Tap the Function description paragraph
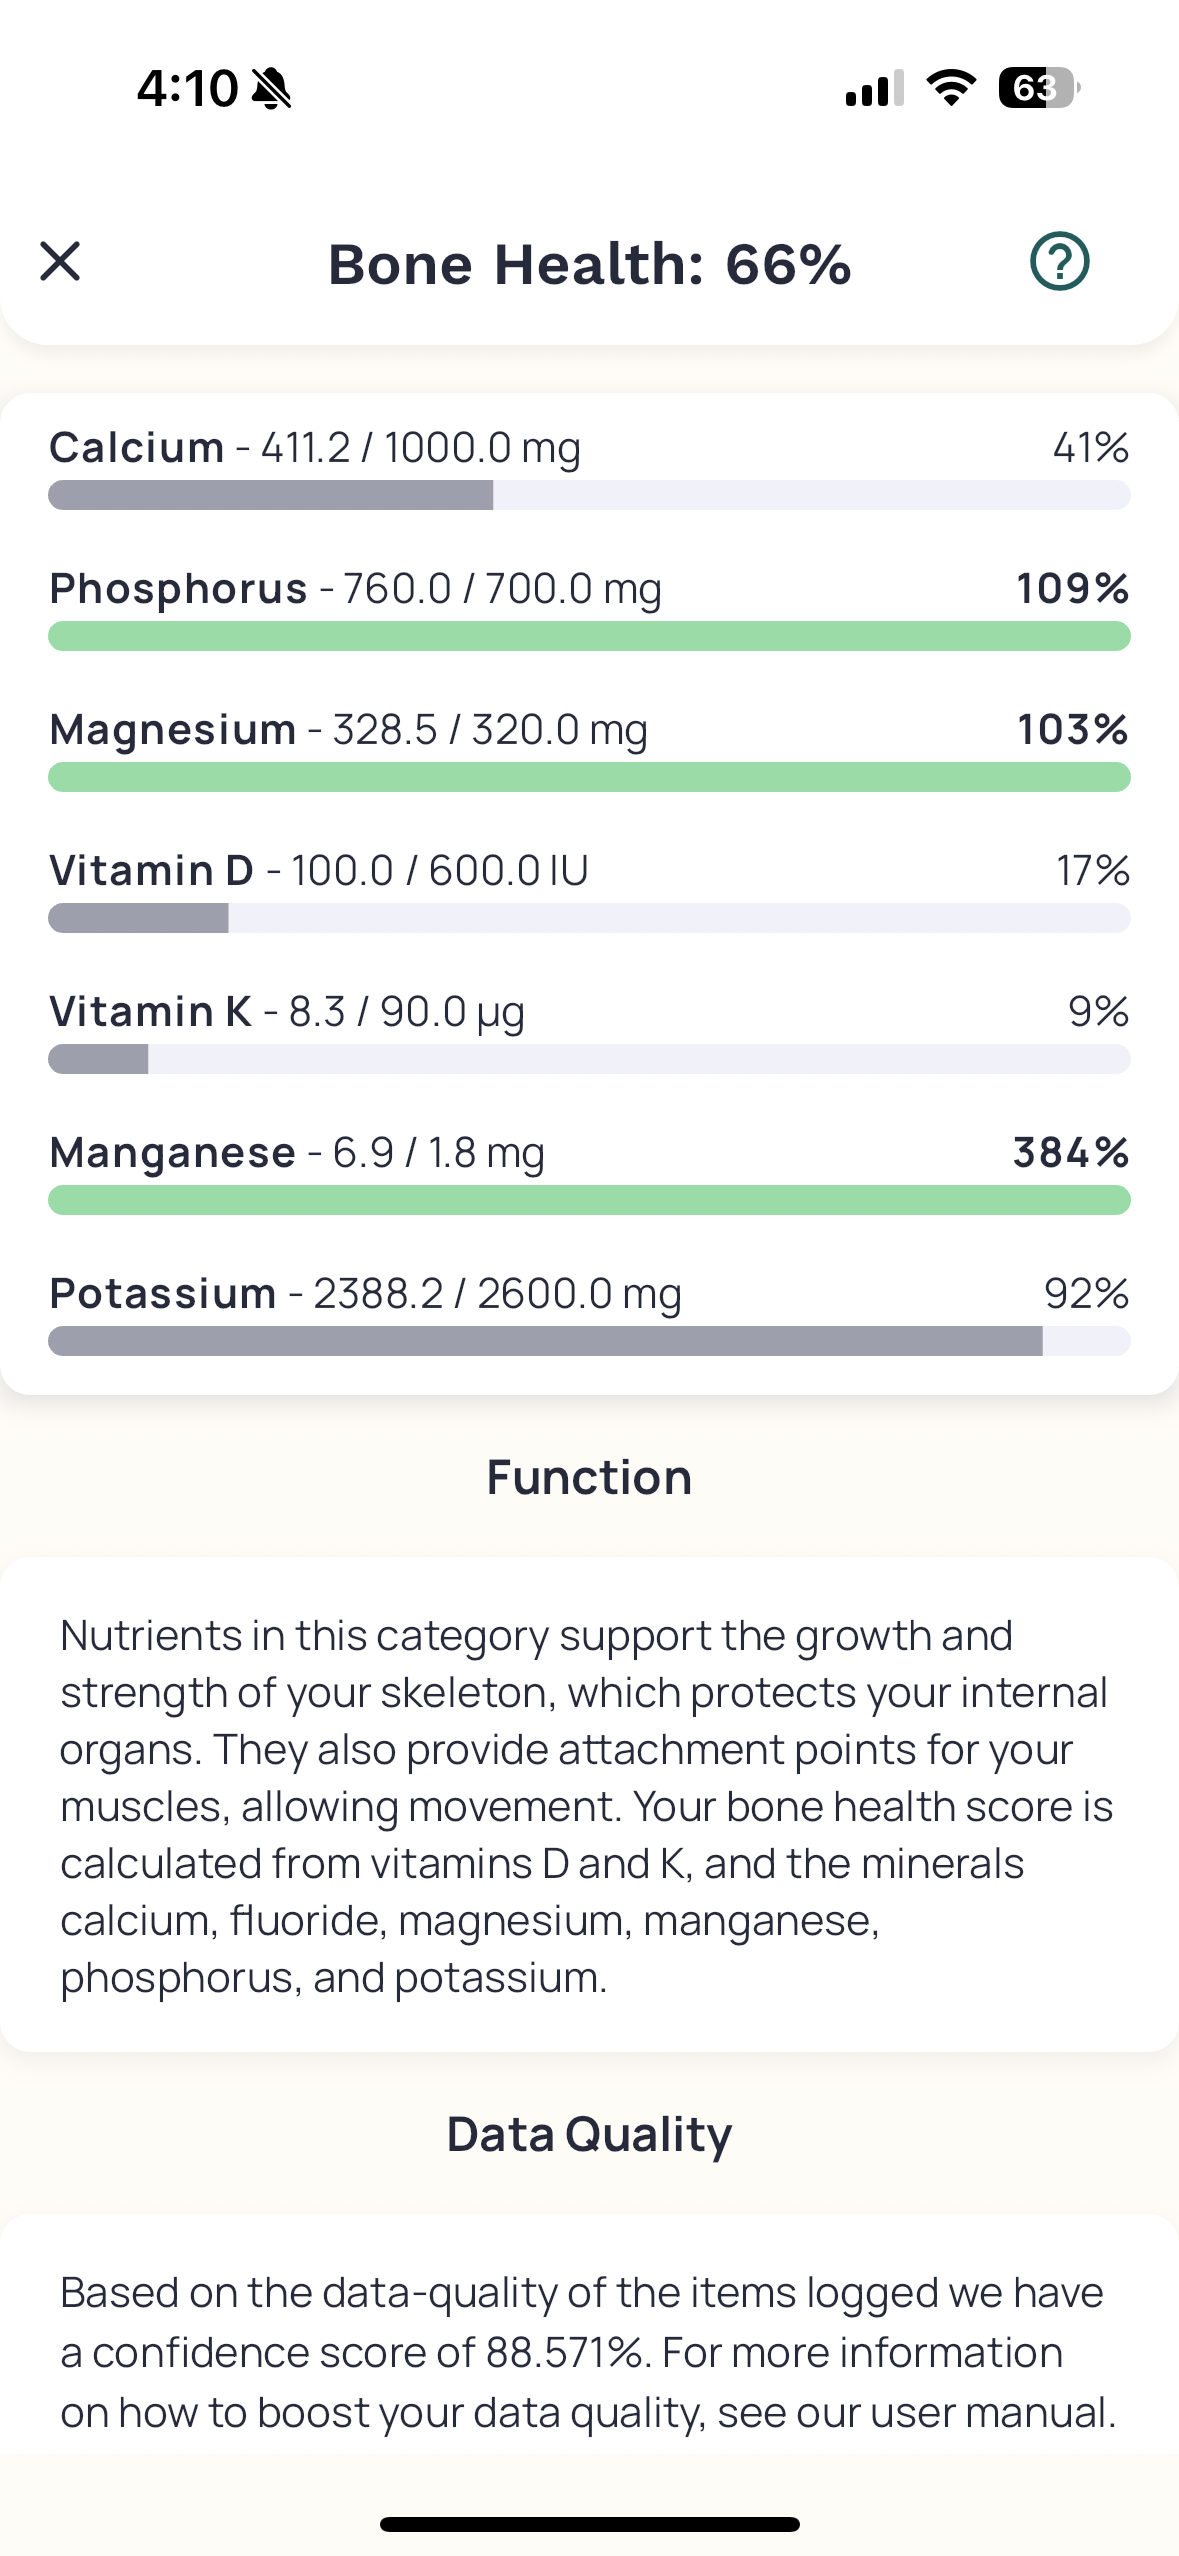This screenshot has height=2556, width=1179. (589, 1806)
